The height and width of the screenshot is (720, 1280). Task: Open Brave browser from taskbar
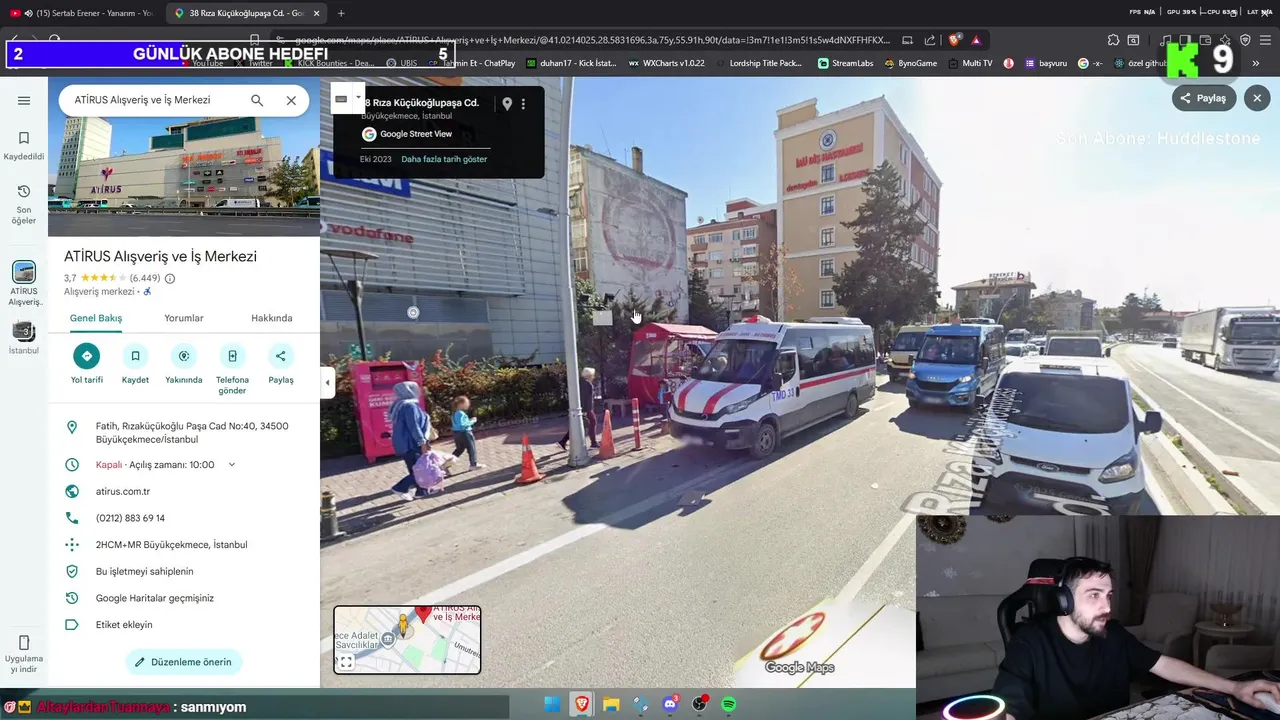[582, 705]
